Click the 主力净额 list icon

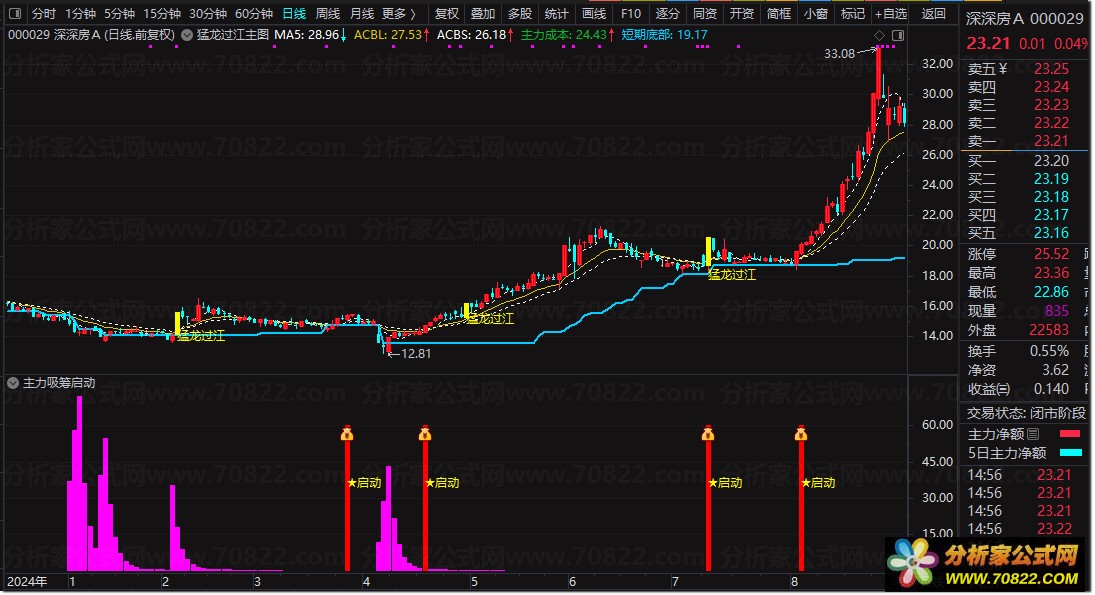pos(1033,434)
